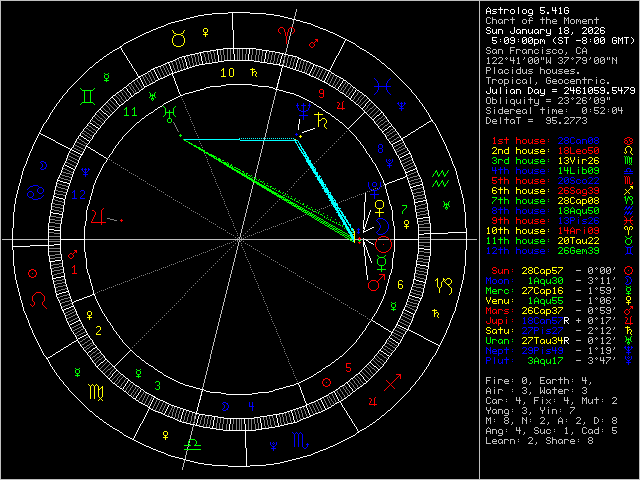Click the 'Astrolog 5.41G' title text
640x480 pixels.
click(527, 11)
